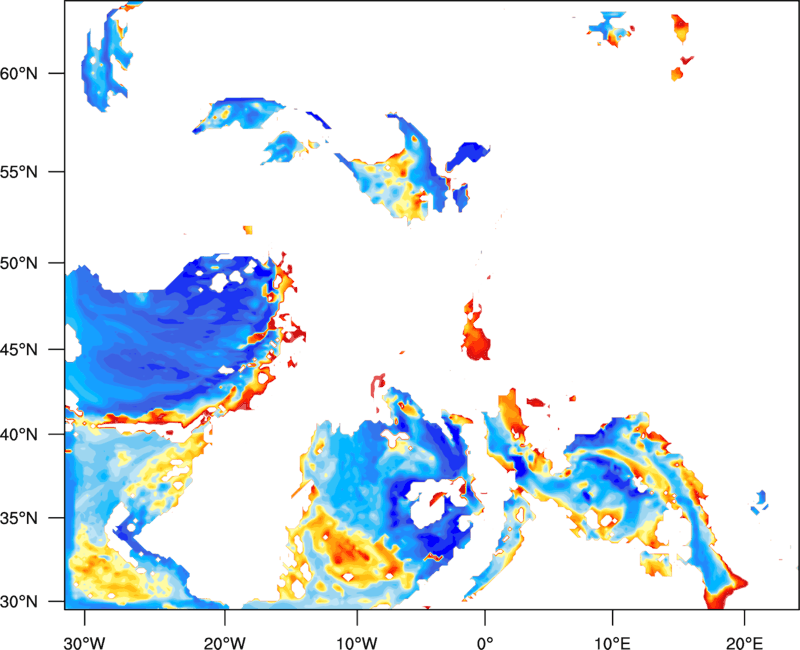Click the 10°E longitude label
Image resolution: width=800 pixels, height=650 pixels.
(612, 643)
